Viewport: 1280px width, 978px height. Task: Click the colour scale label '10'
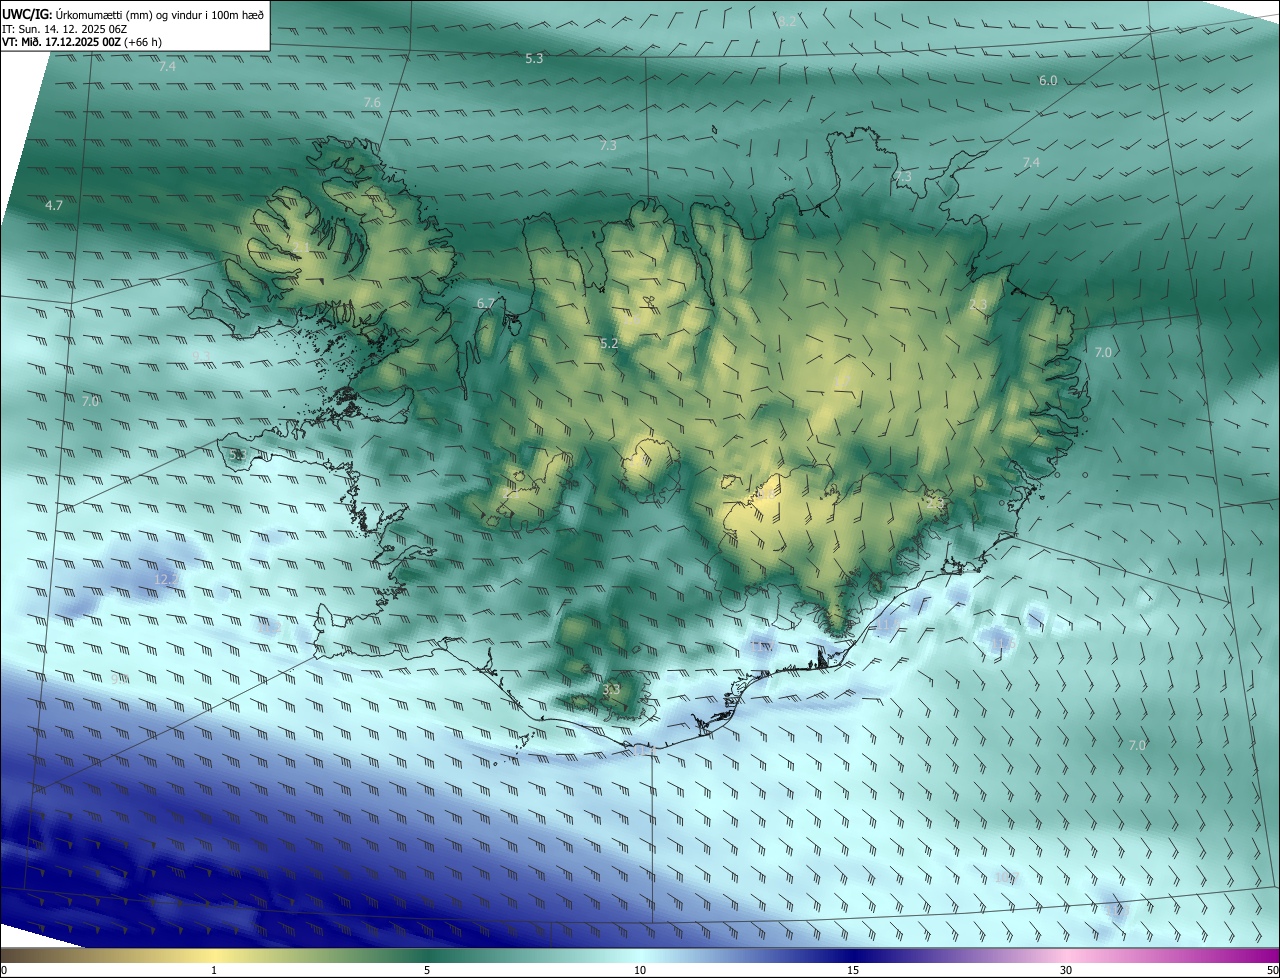pyautogui.click(x=640, y=971)
